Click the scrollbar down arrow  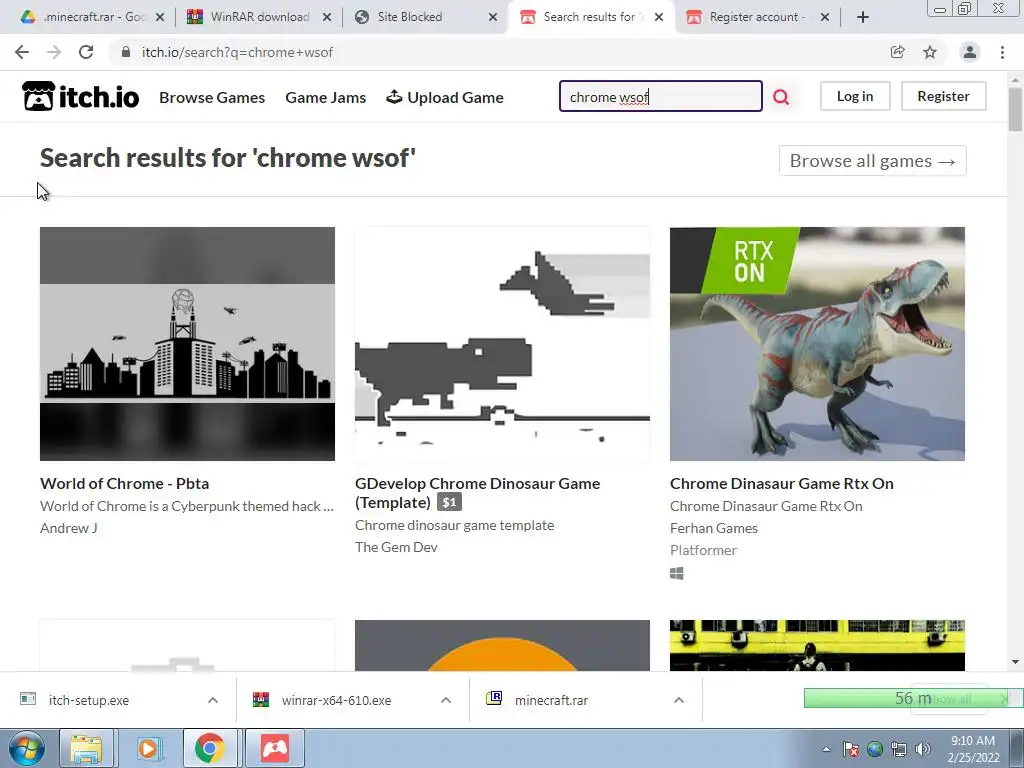pos(1016,662)
